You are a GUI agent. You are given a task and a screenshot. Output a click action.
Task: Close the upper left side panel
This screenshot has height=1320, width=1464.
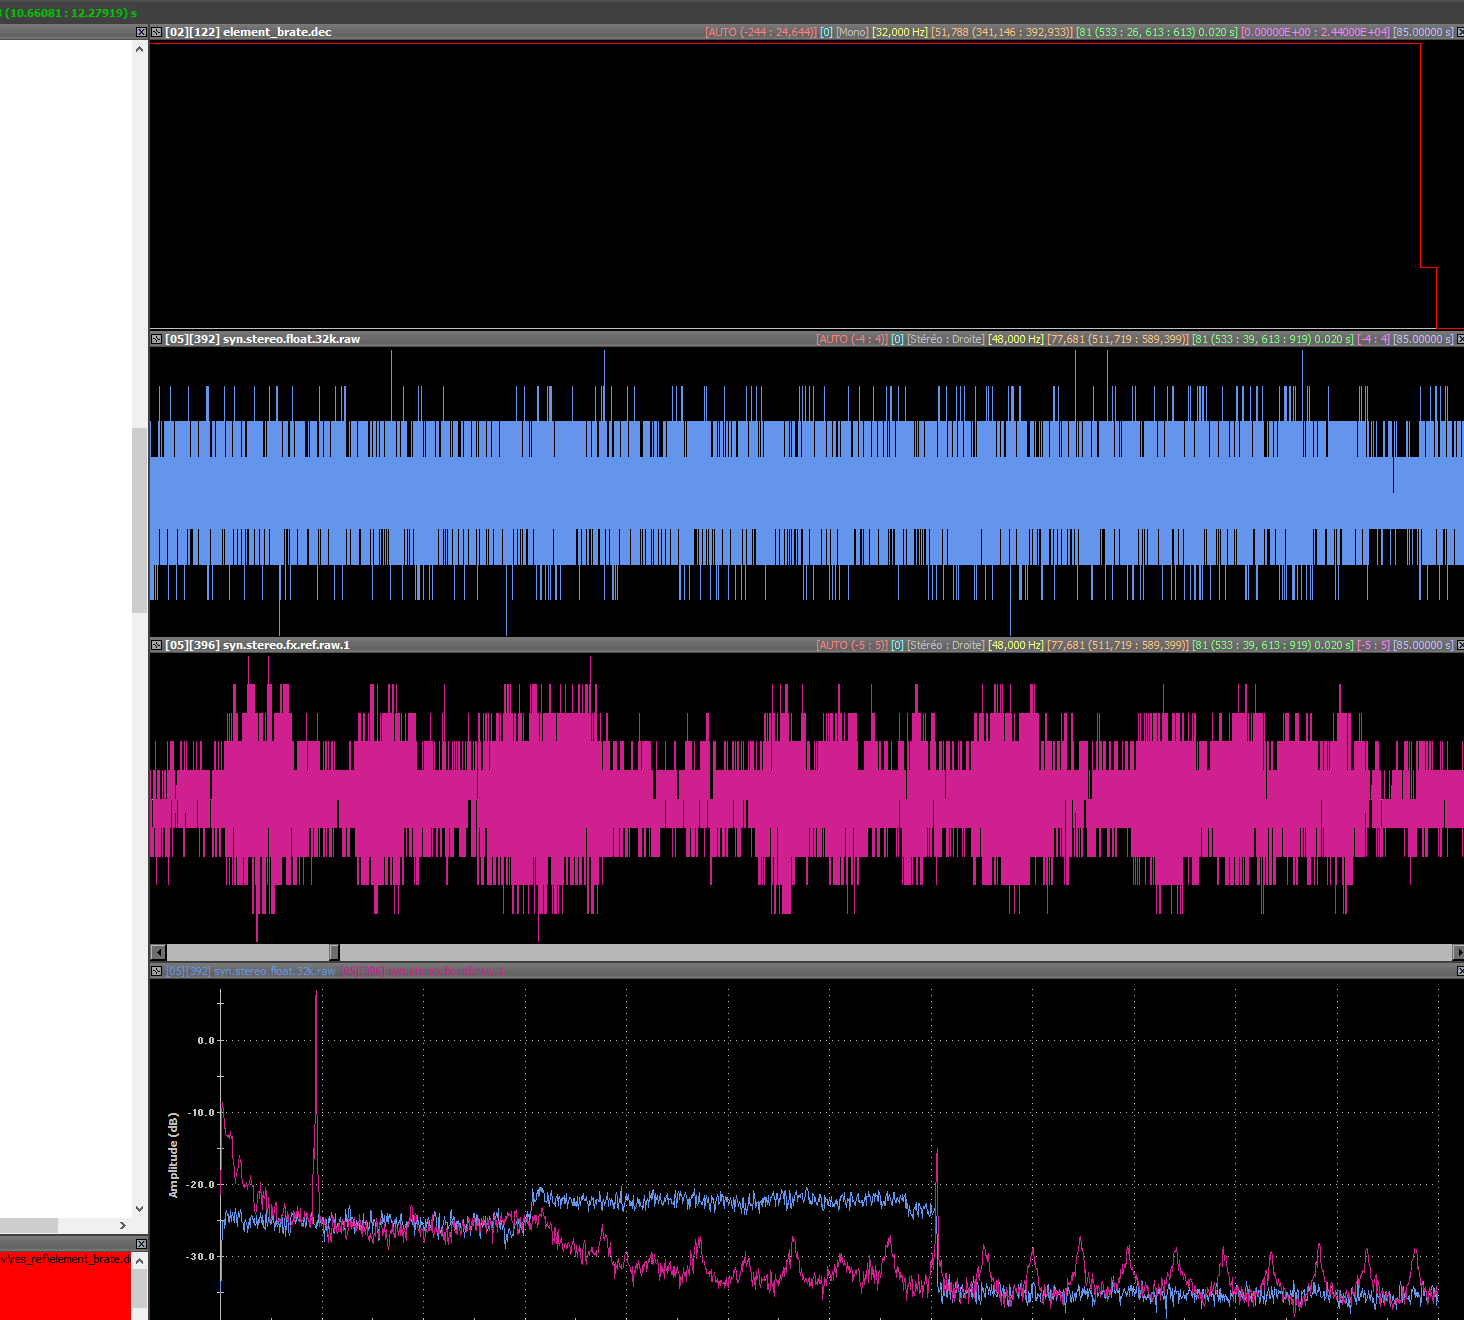coord(141,32)
